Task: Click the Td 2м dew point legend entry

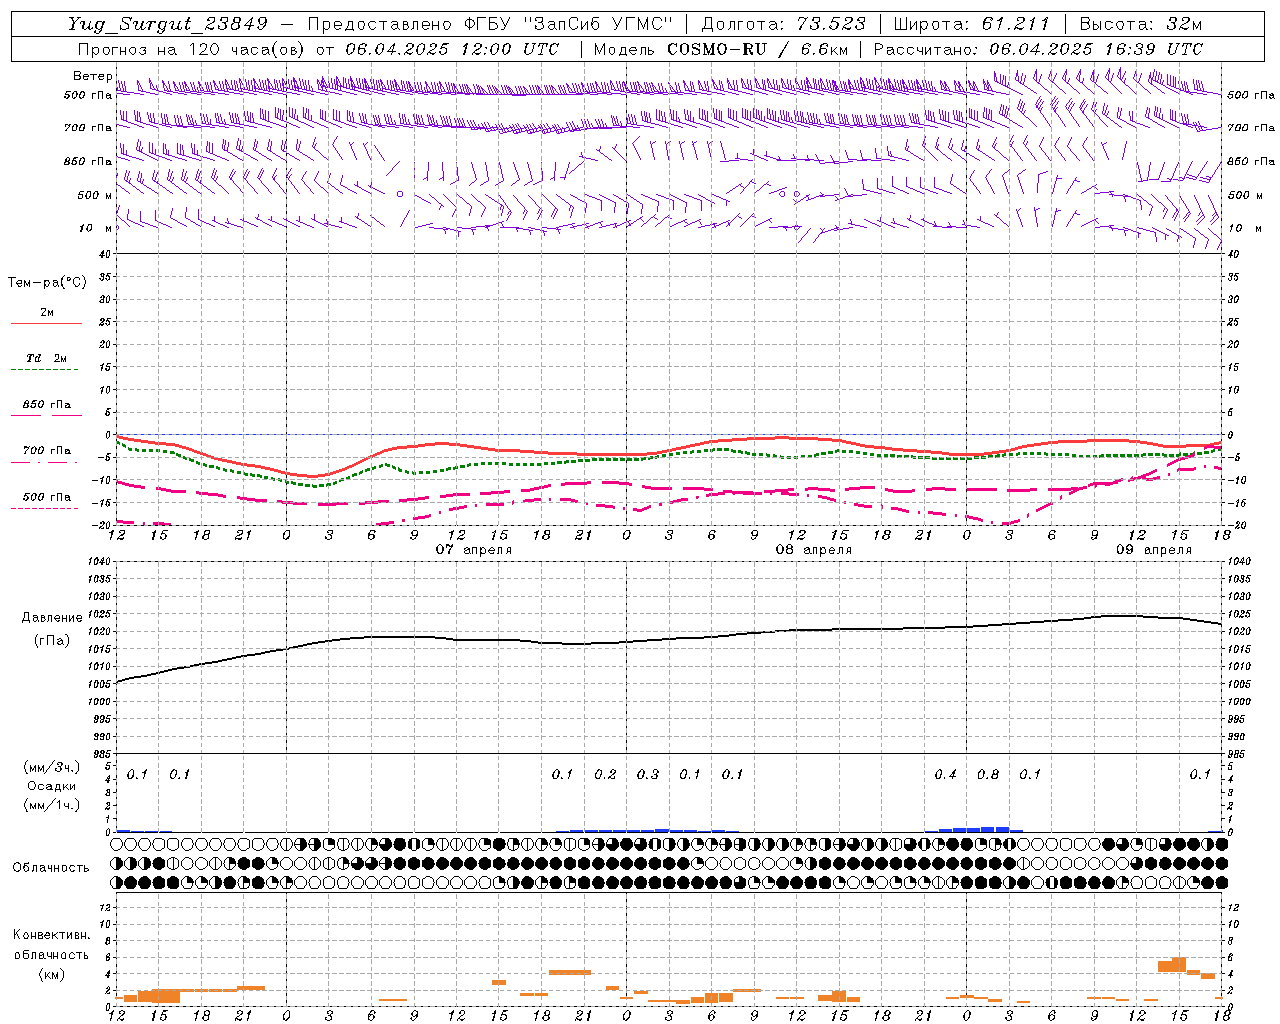Action: point(47,358)
